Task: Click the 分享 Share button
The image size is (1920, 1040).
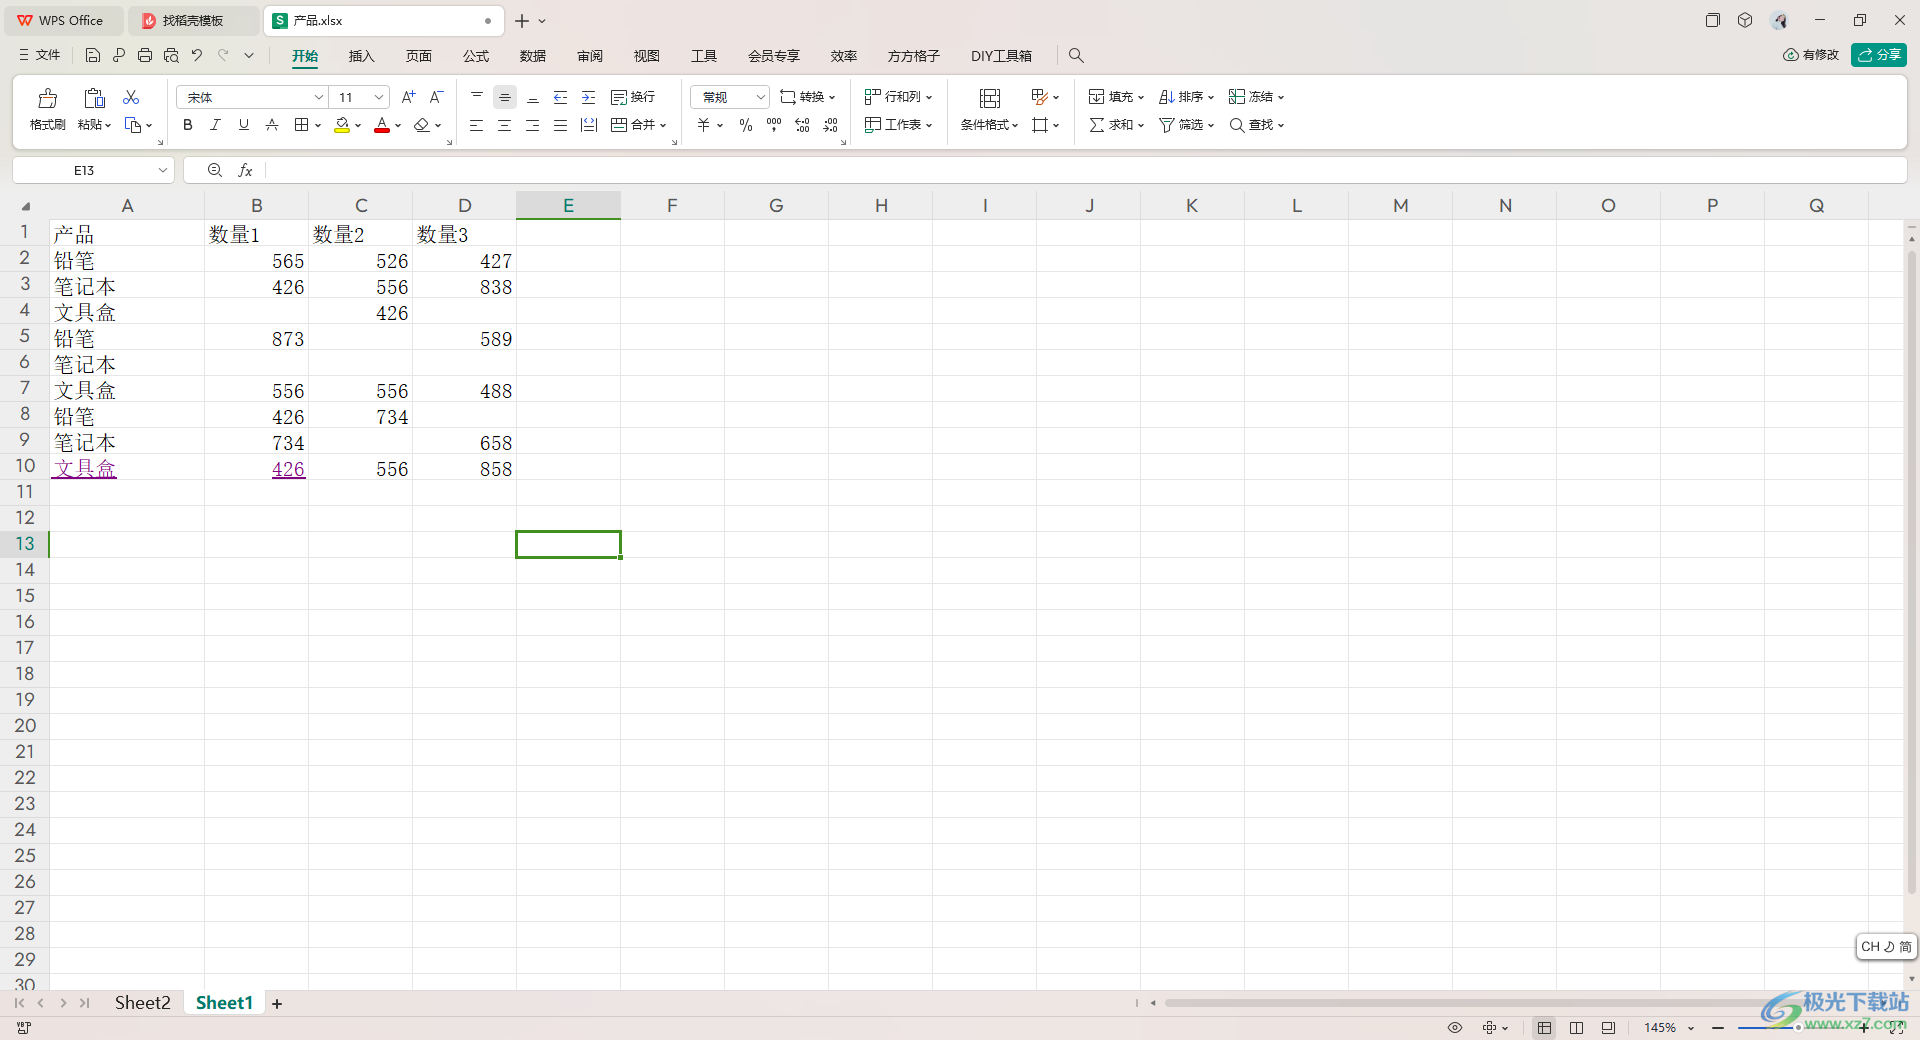Action: click(x=1879, y=55)
